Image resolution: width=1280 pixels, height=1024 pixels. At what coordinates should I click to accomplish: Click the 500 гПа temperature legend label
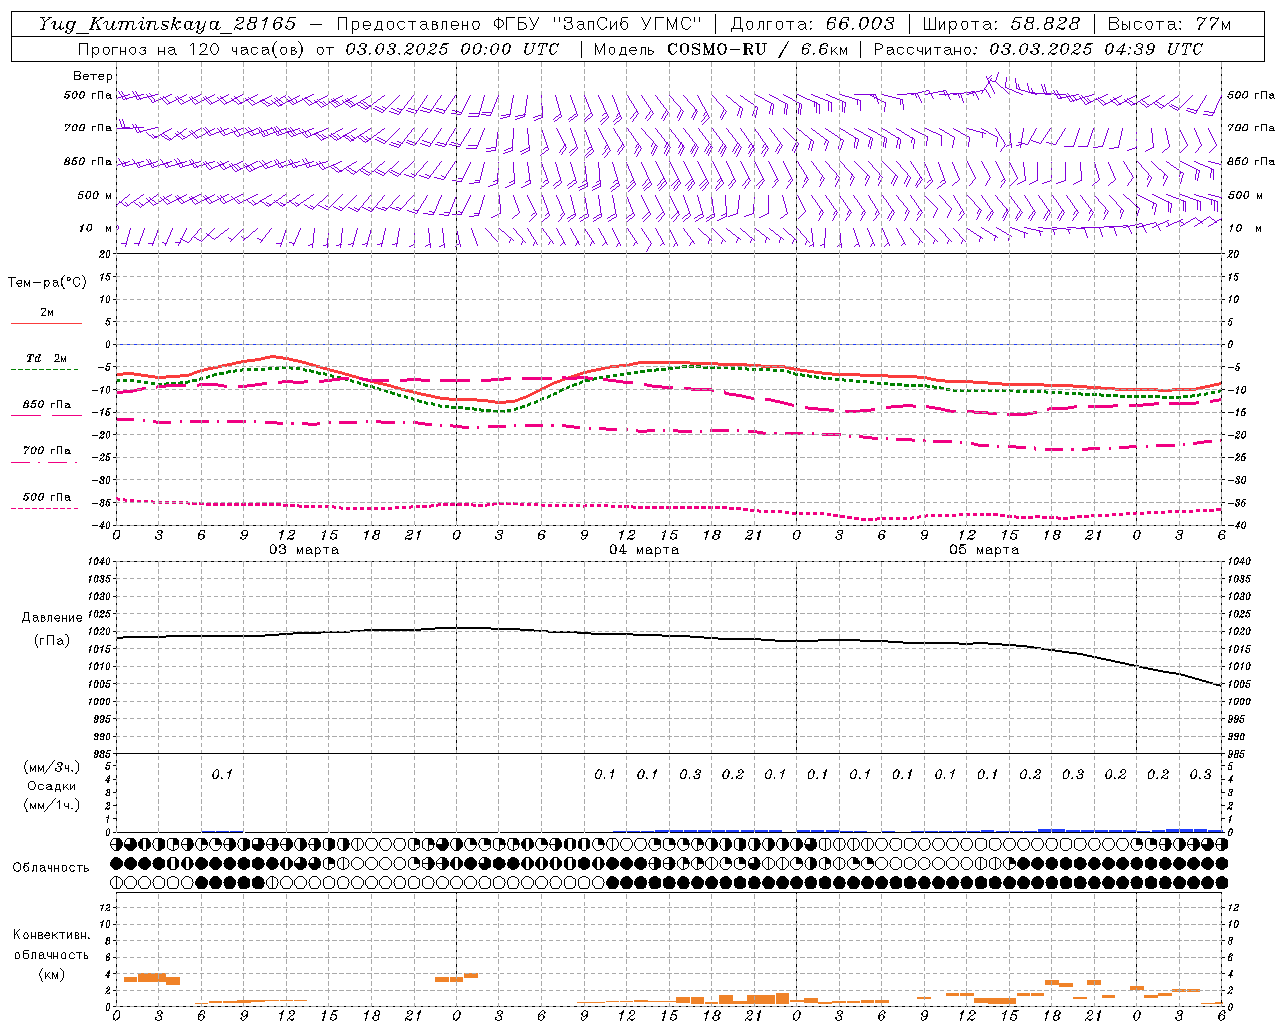(47, 497)
